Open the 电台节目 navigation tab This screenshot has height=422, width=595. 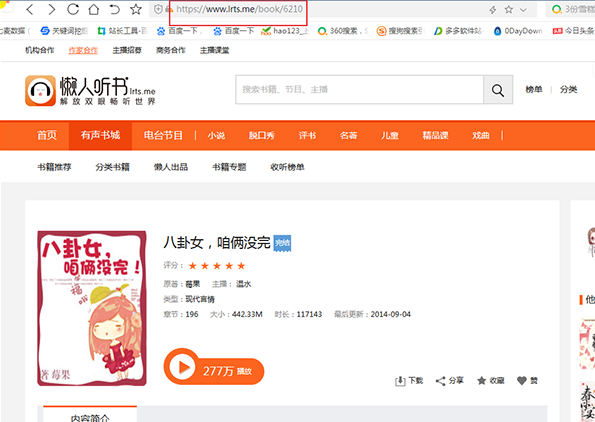(x=163, y=135)
